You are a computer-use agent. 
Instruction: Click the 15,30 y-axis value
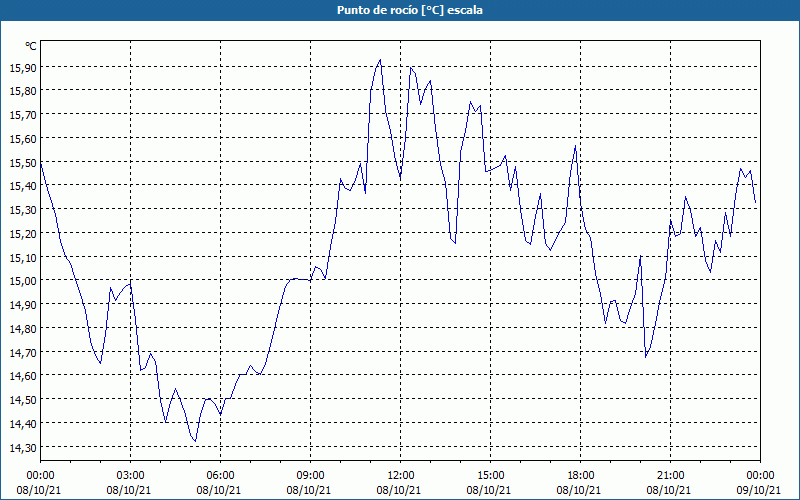[x=22, y=210]
